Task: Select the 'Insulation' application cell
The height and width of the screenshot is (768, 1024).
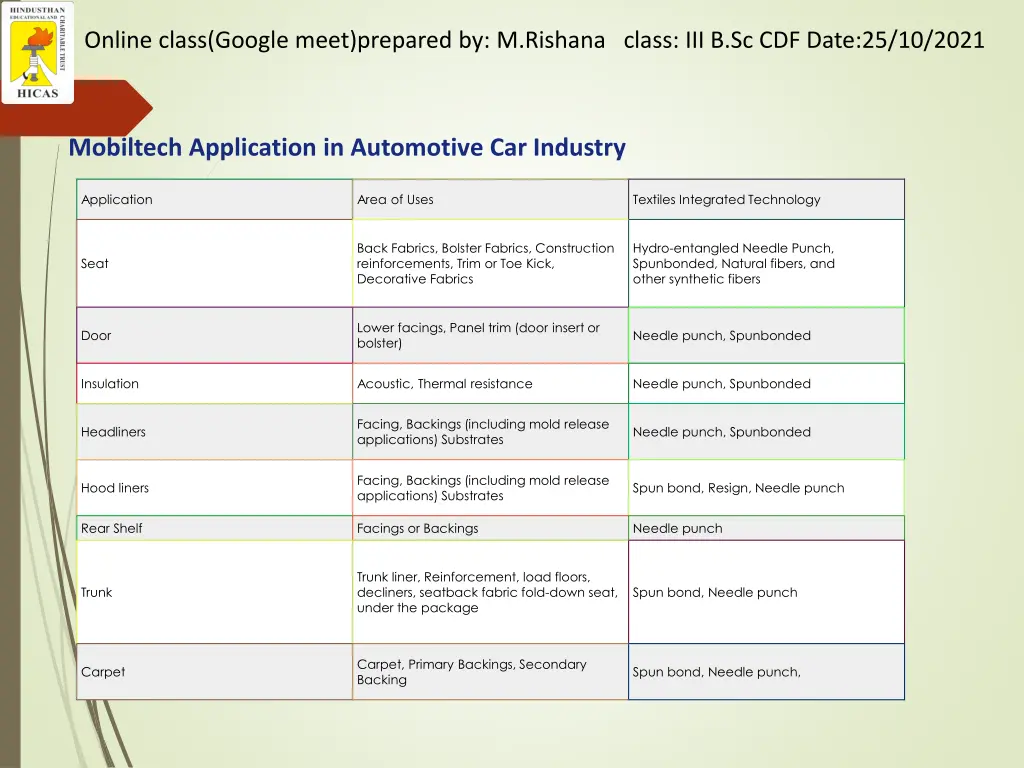Action: point(214,383)
